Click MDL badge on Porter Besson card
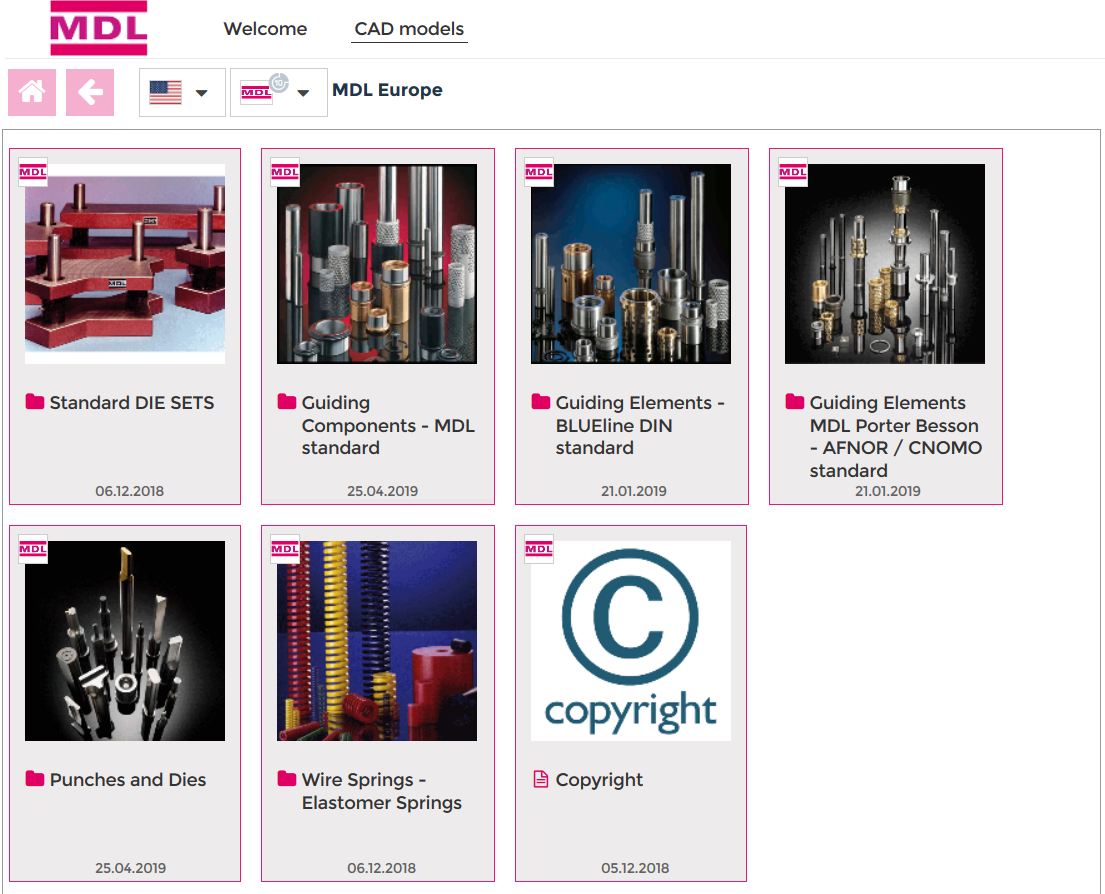Viewport: 1105px width, 894px height. (x=793, y=172)
